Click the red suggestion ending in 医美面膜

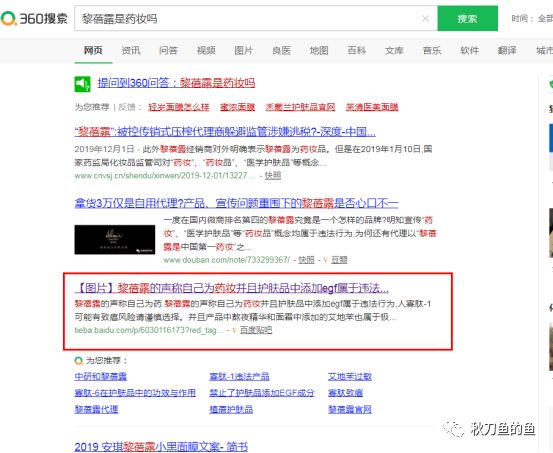pyautogui.click(x=372, y=107)
